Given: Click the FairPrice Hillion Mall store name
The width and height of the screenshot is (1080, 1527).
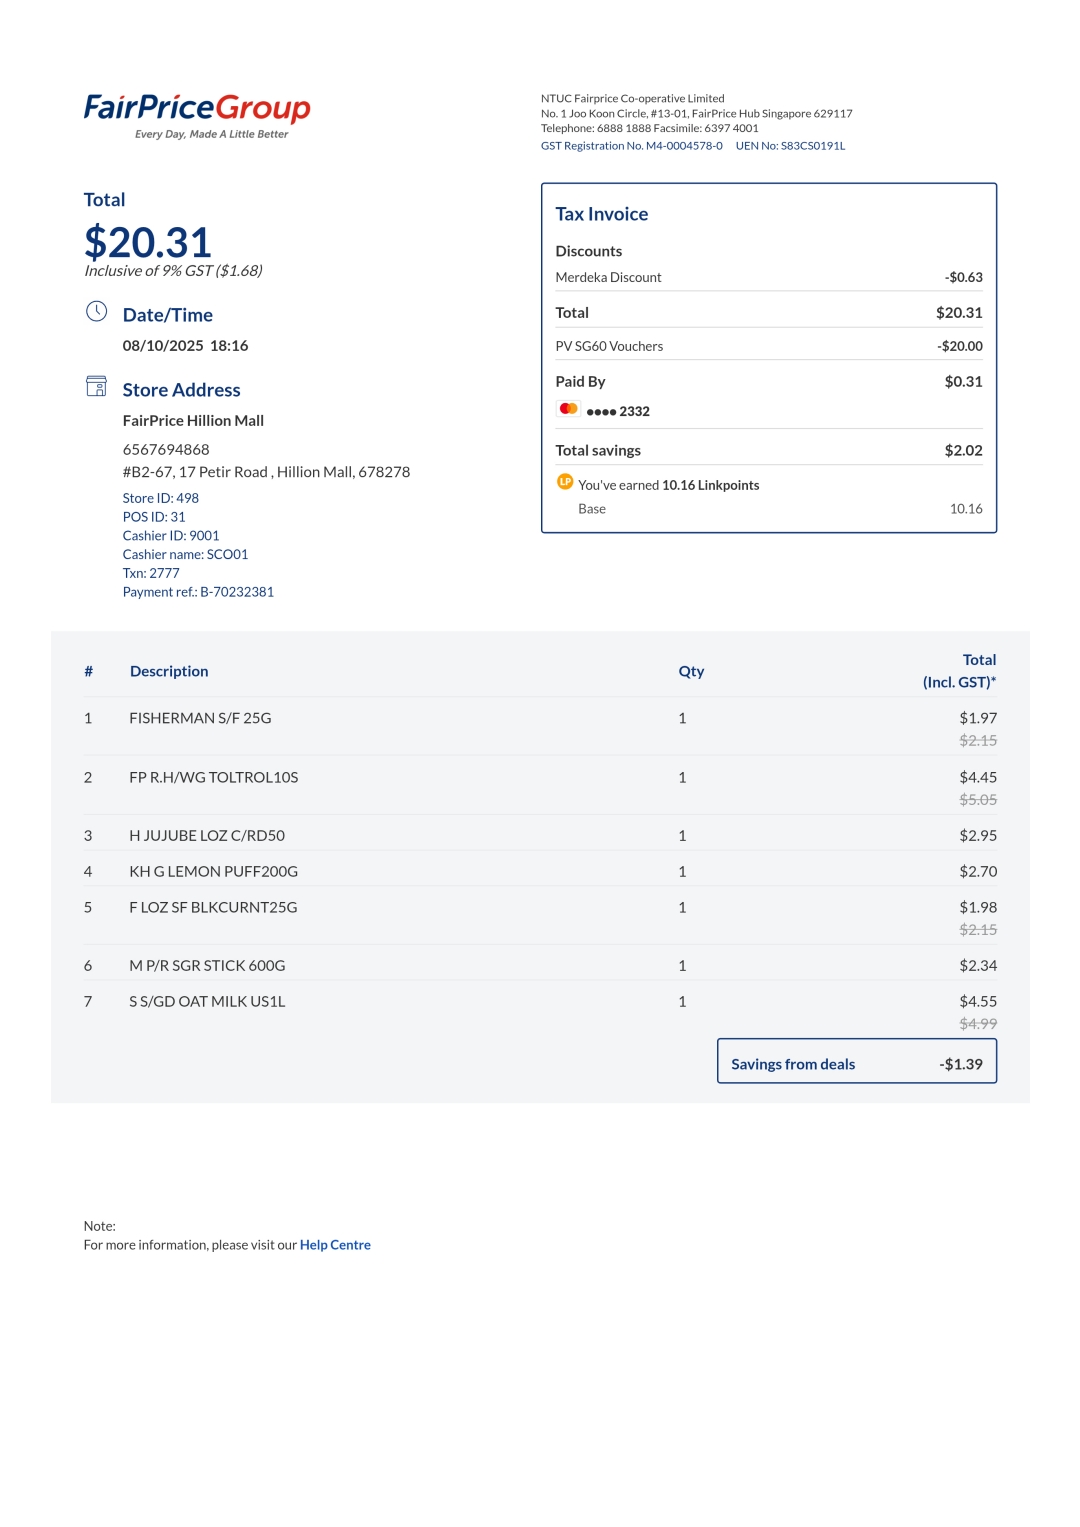Looking at the screenshot, I should click(193, 421).
